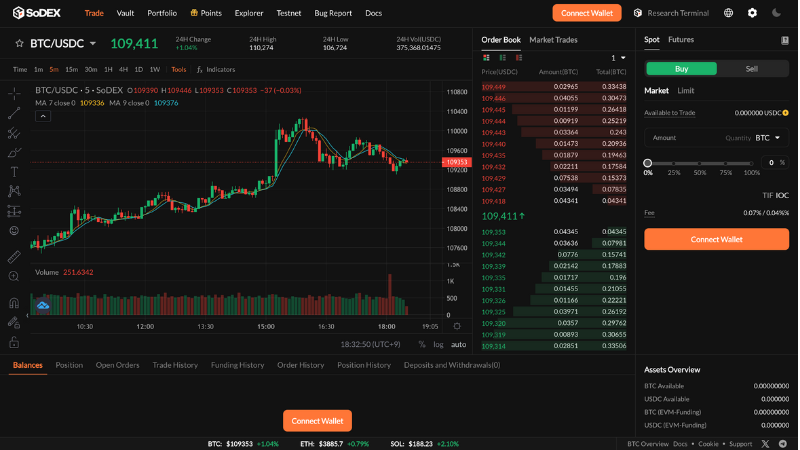Switch to the Market Trades tab
The image size is (800, 450).
(x=553, y=40)
